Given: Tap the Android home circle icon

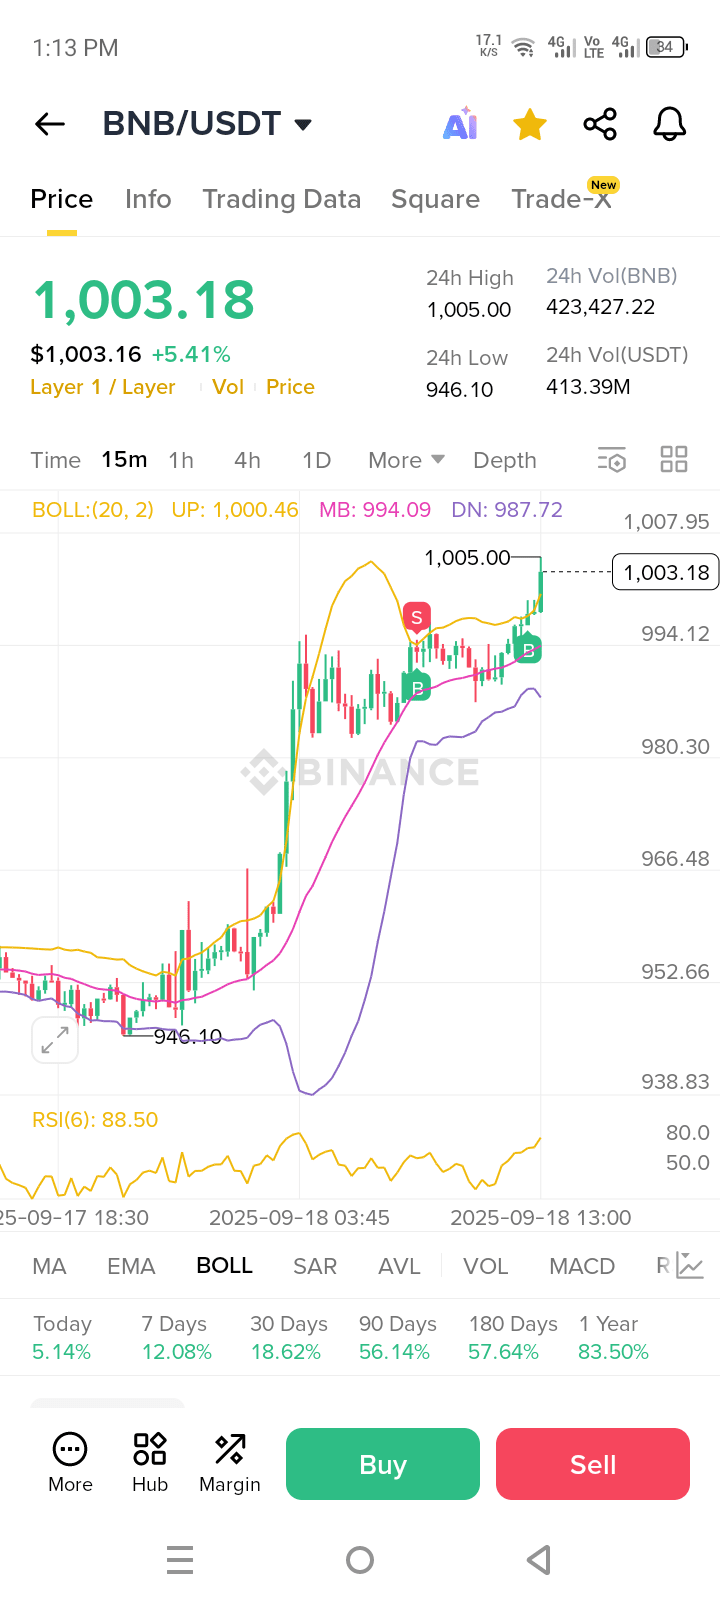Looking at the screenshot, I should [360, 1560].
